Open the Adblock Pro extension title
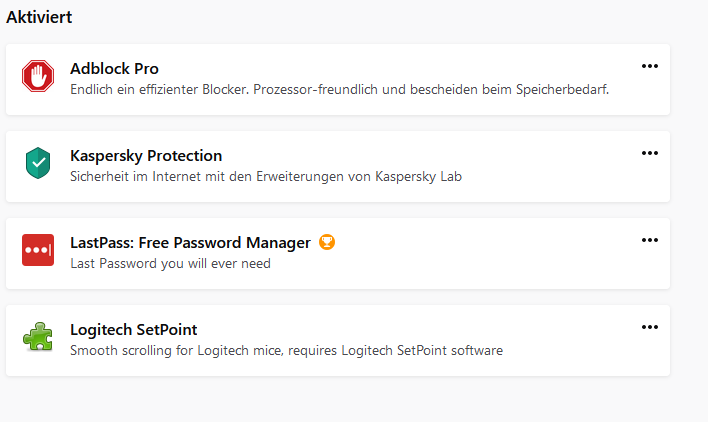The image size is (708, 422). (114, 69)
